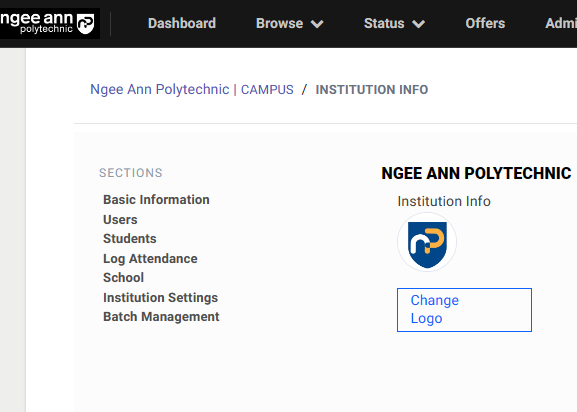Screen dimensions: 577x412
Task: Click the Ngee Ann Polytechnic header logo
Action: [50, 24]
